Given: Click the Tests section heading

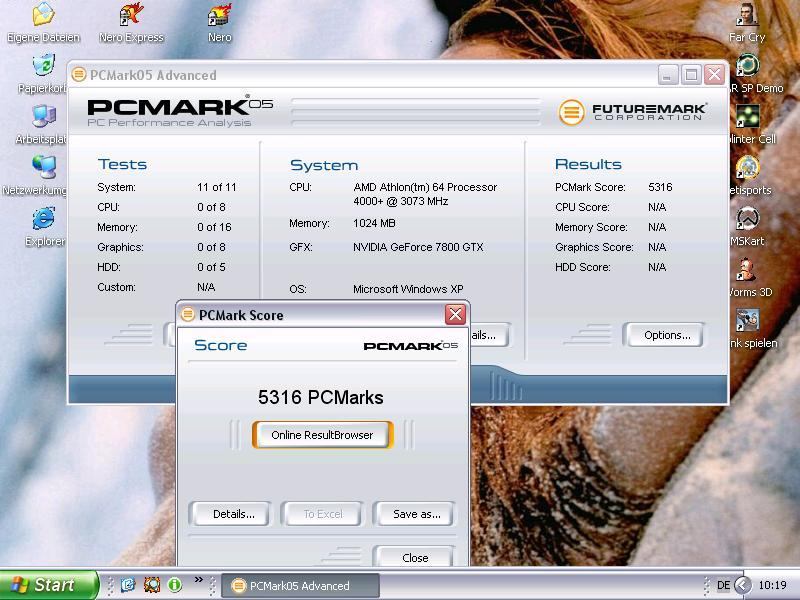Looking at the screenshot, I should (122, 164).
